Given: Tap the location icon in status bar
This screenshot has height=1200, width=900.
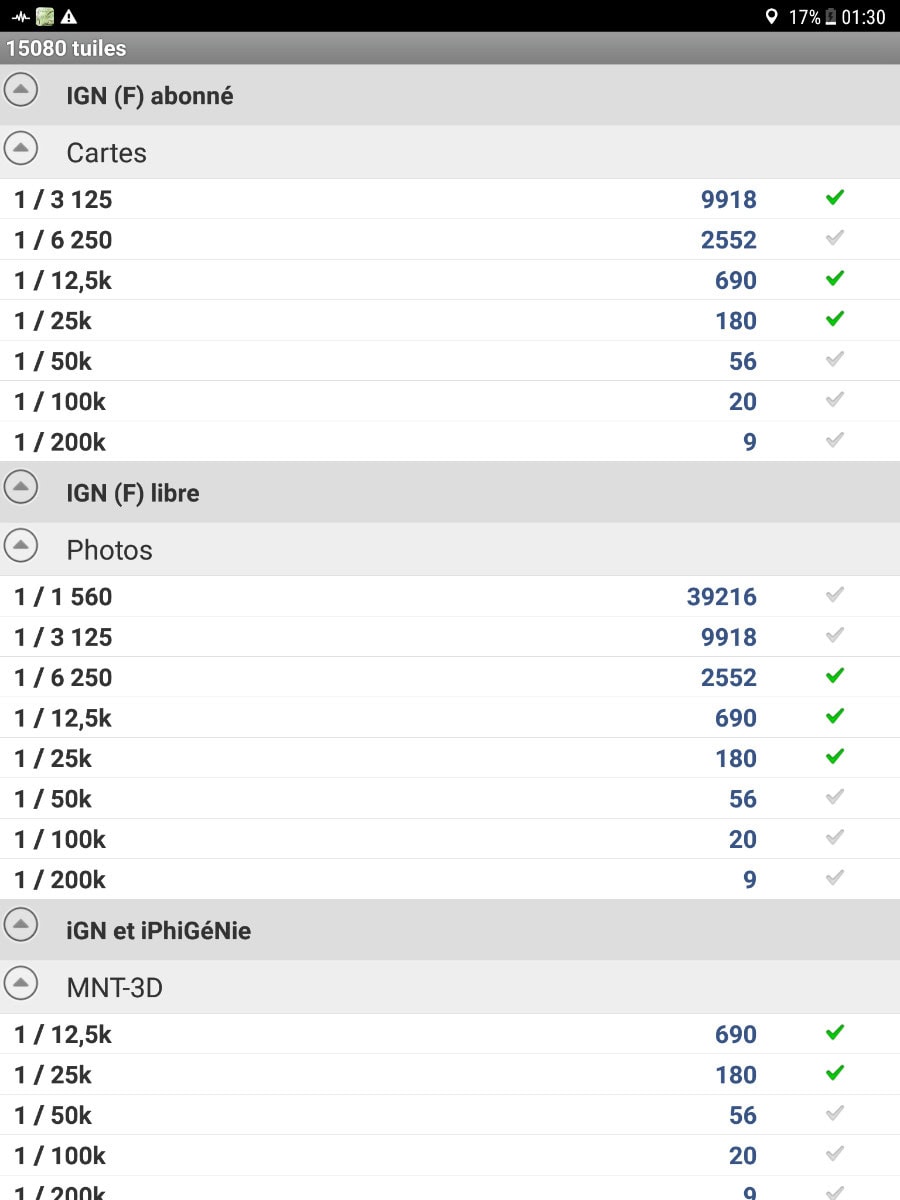Looking at the screenshot, I should (771, 16).
